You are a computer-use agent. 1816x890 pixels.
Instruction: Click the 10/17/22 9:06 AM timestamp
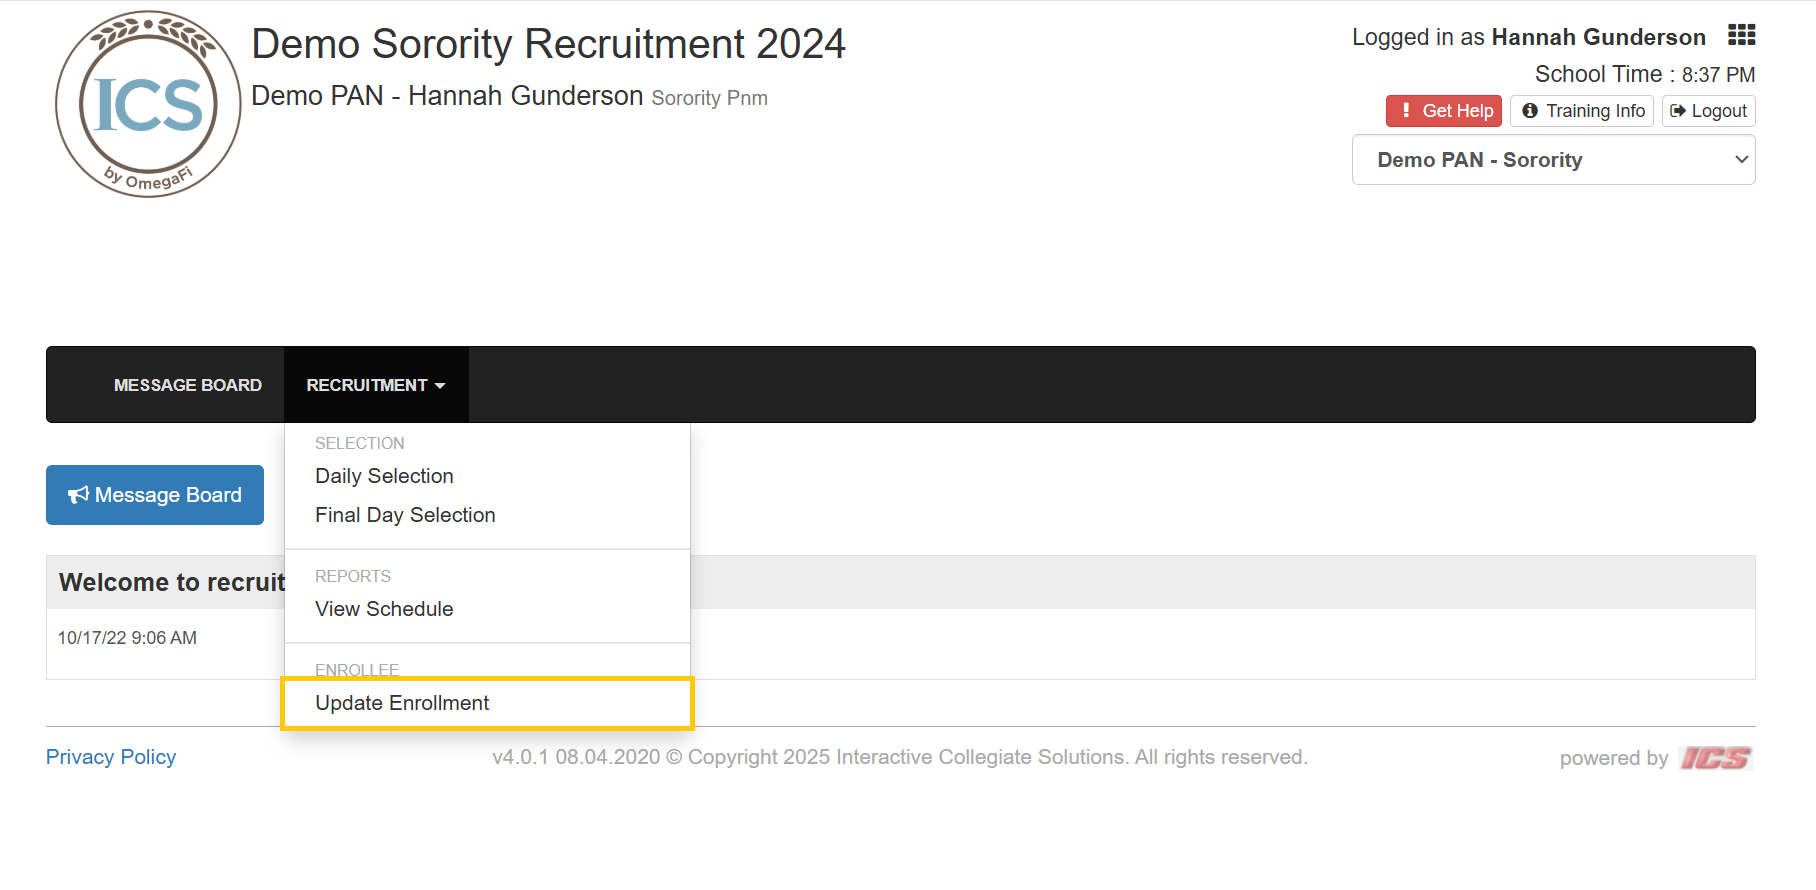click(x=127, y=638)
